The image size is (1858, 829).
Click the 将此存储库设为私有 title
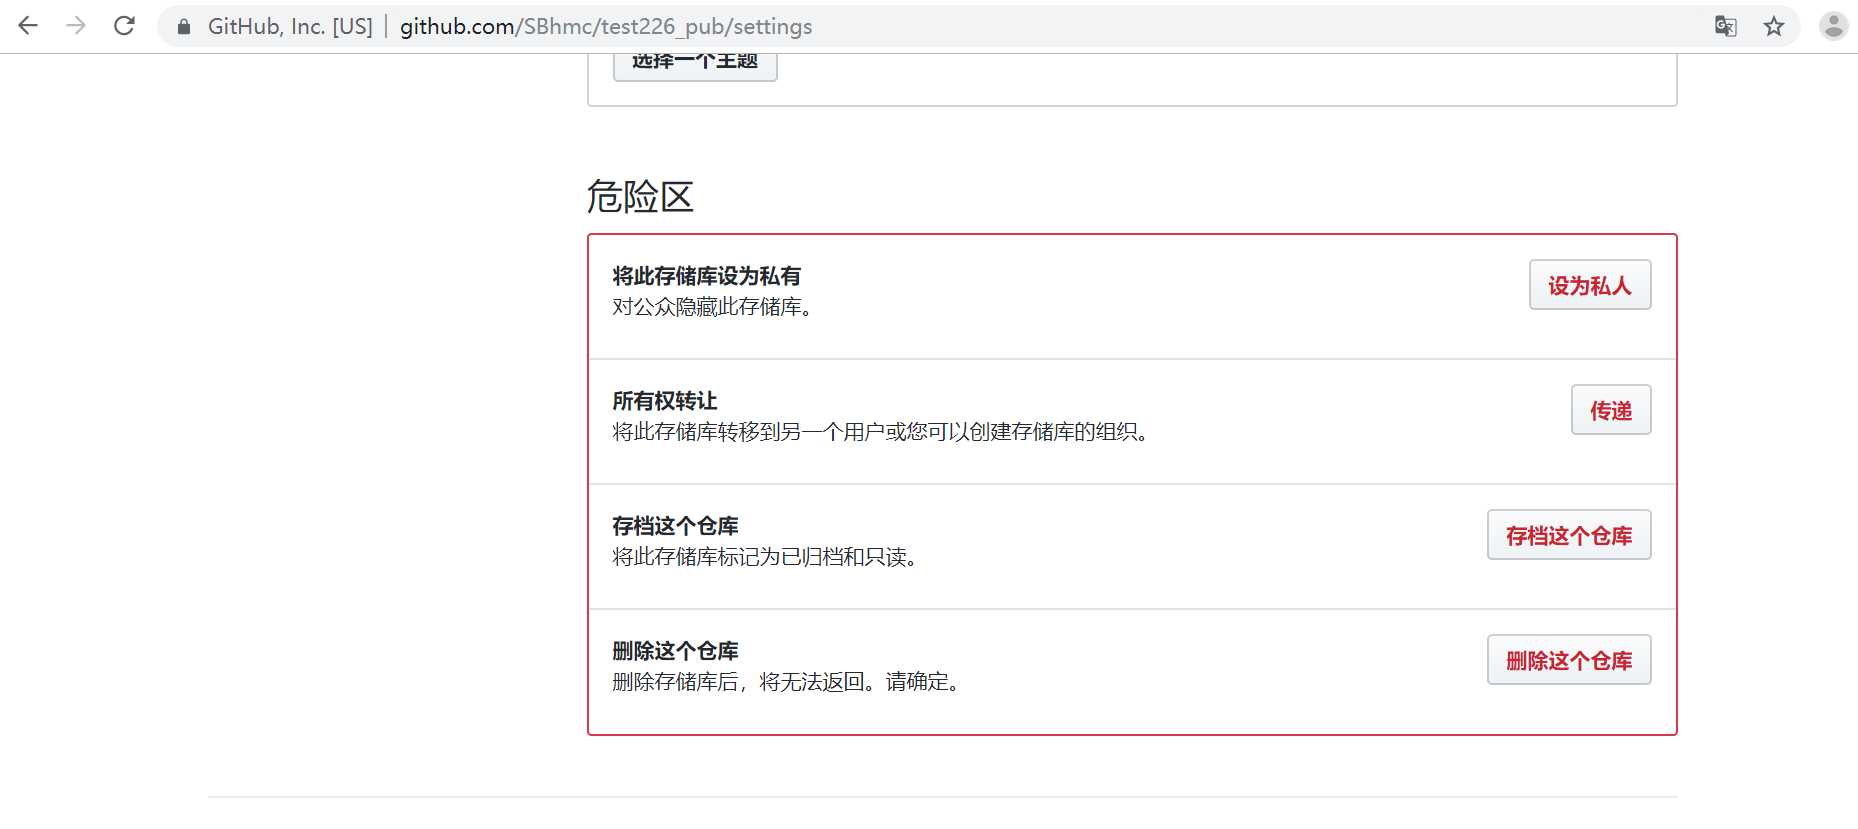(x=707, y=276)
